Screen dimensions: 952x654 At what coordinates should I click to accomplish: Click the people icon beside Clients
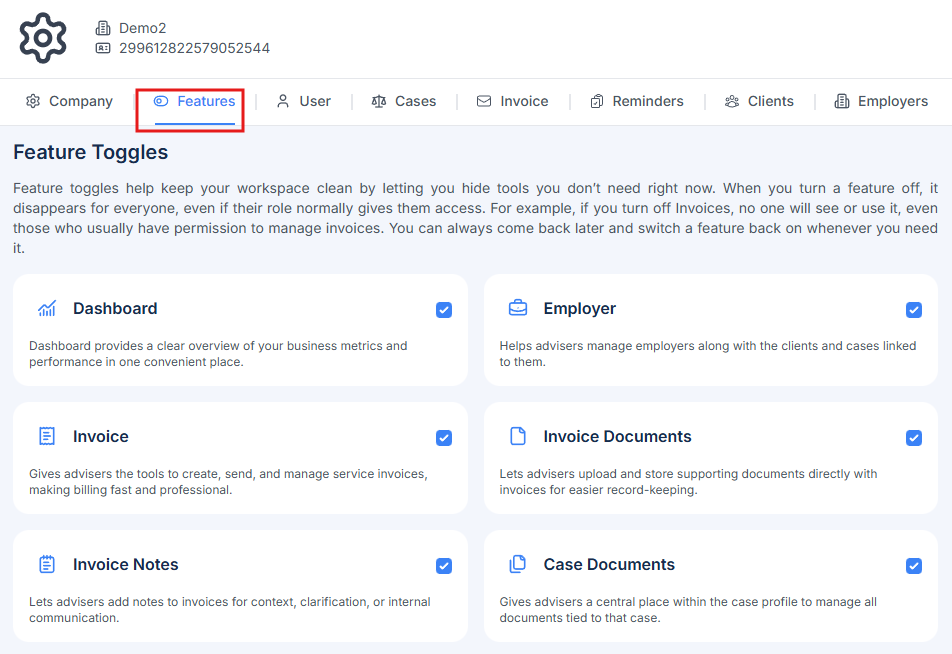(732, 101)
